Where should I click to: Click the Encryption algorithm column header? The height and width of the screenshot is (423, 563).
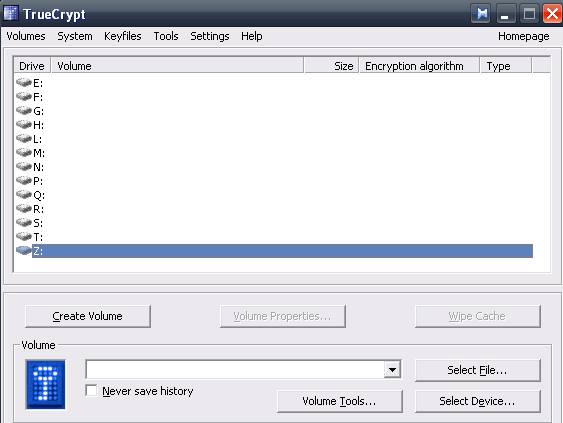[419, 66]
